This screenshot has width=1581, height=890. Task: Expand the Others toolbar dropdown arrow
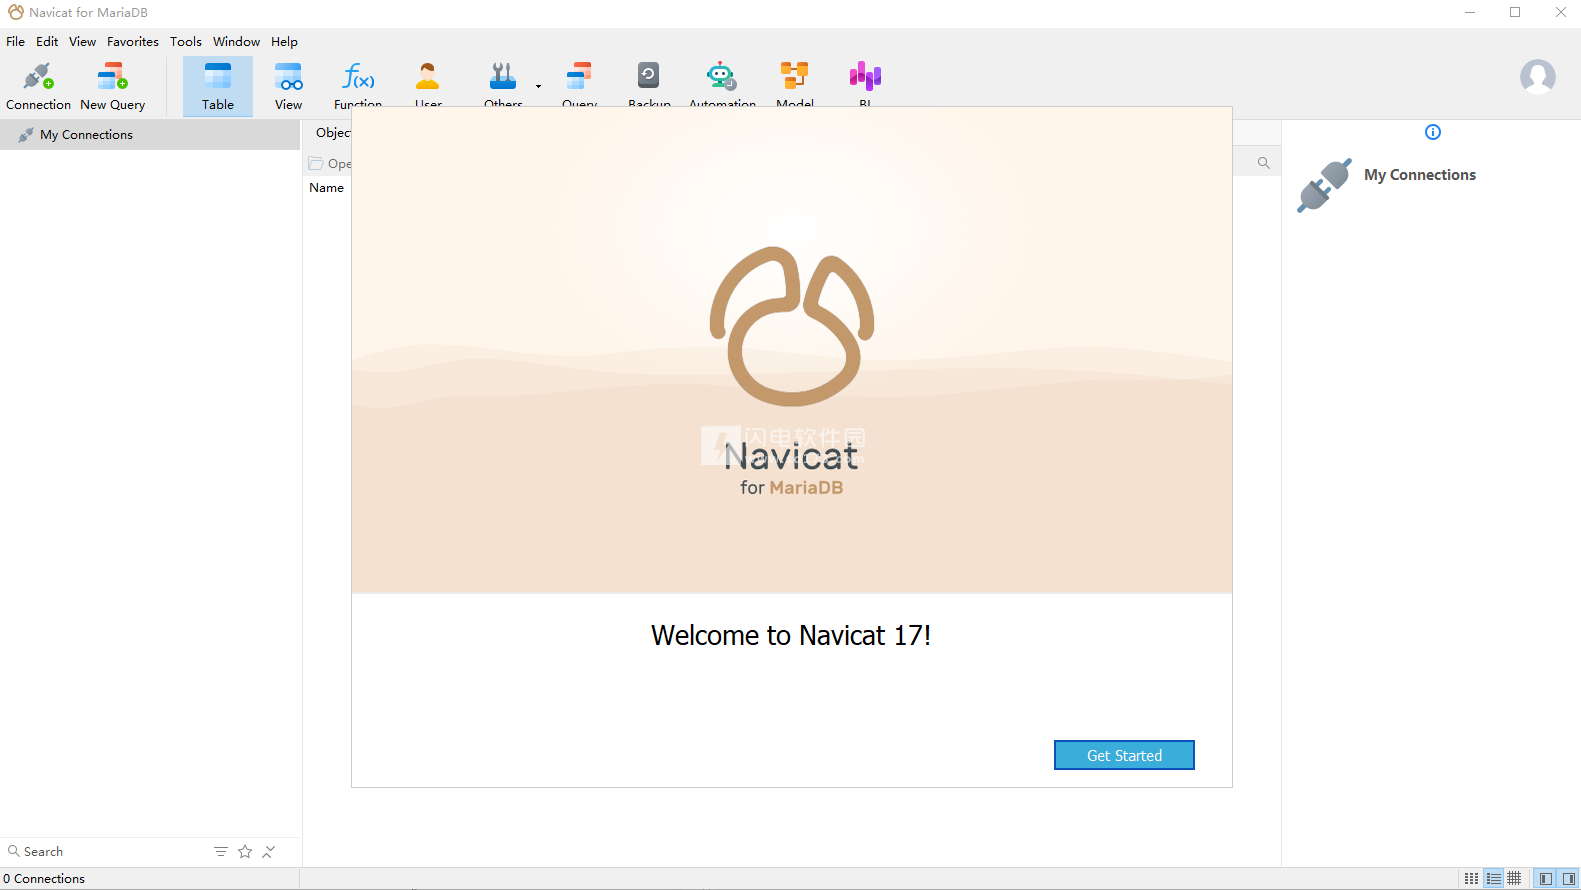coord(538,86)
